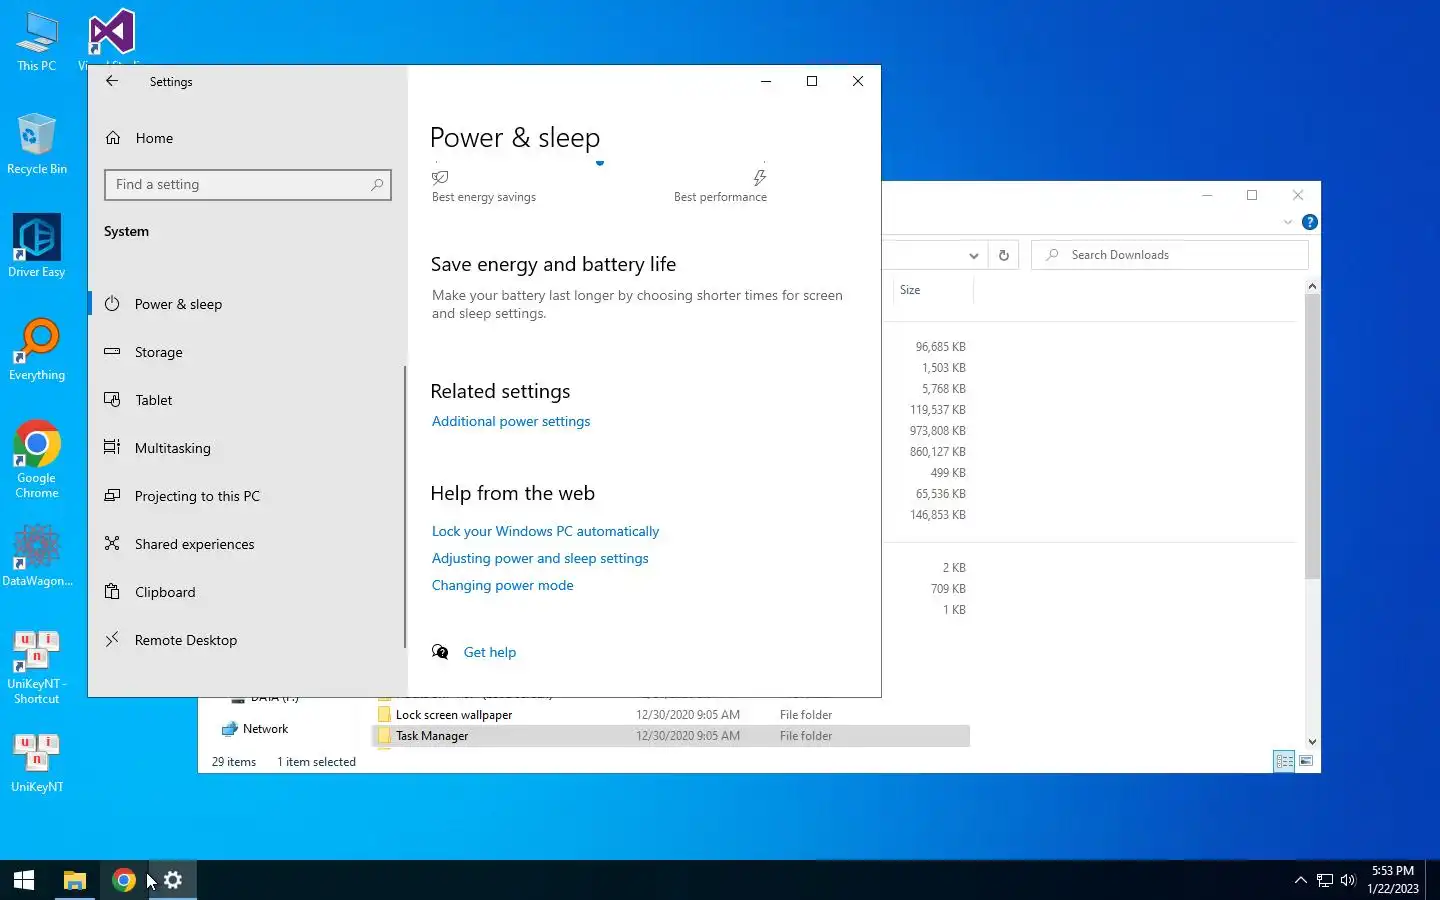Screen dimensions: 1440x900
Task: Click the Find a setting search box
Action: point(247,185)
